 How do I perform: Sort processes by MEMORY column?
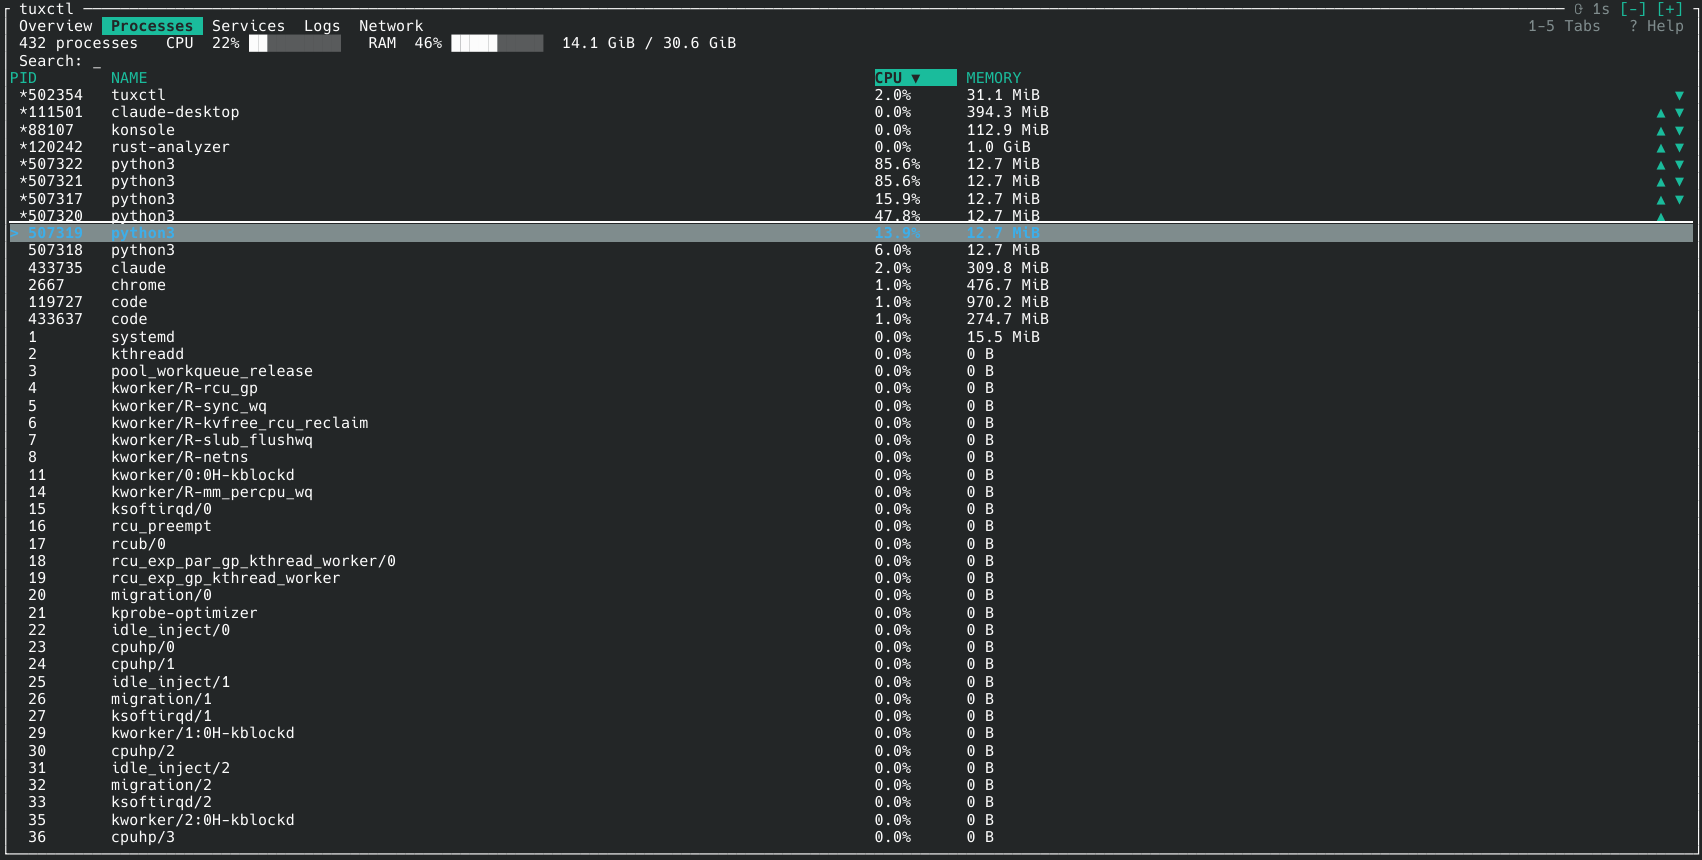994,78
